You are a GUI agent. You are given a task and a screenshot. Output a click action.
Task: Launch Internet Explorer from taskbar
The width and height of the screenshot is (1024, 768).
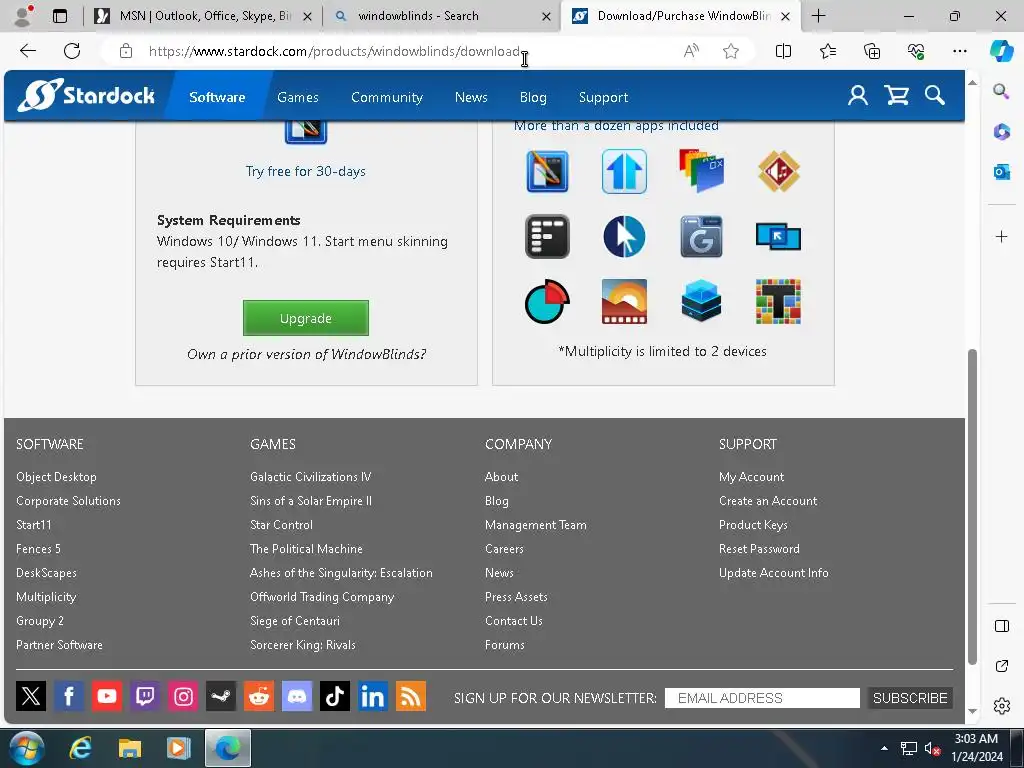pos(80,748)
